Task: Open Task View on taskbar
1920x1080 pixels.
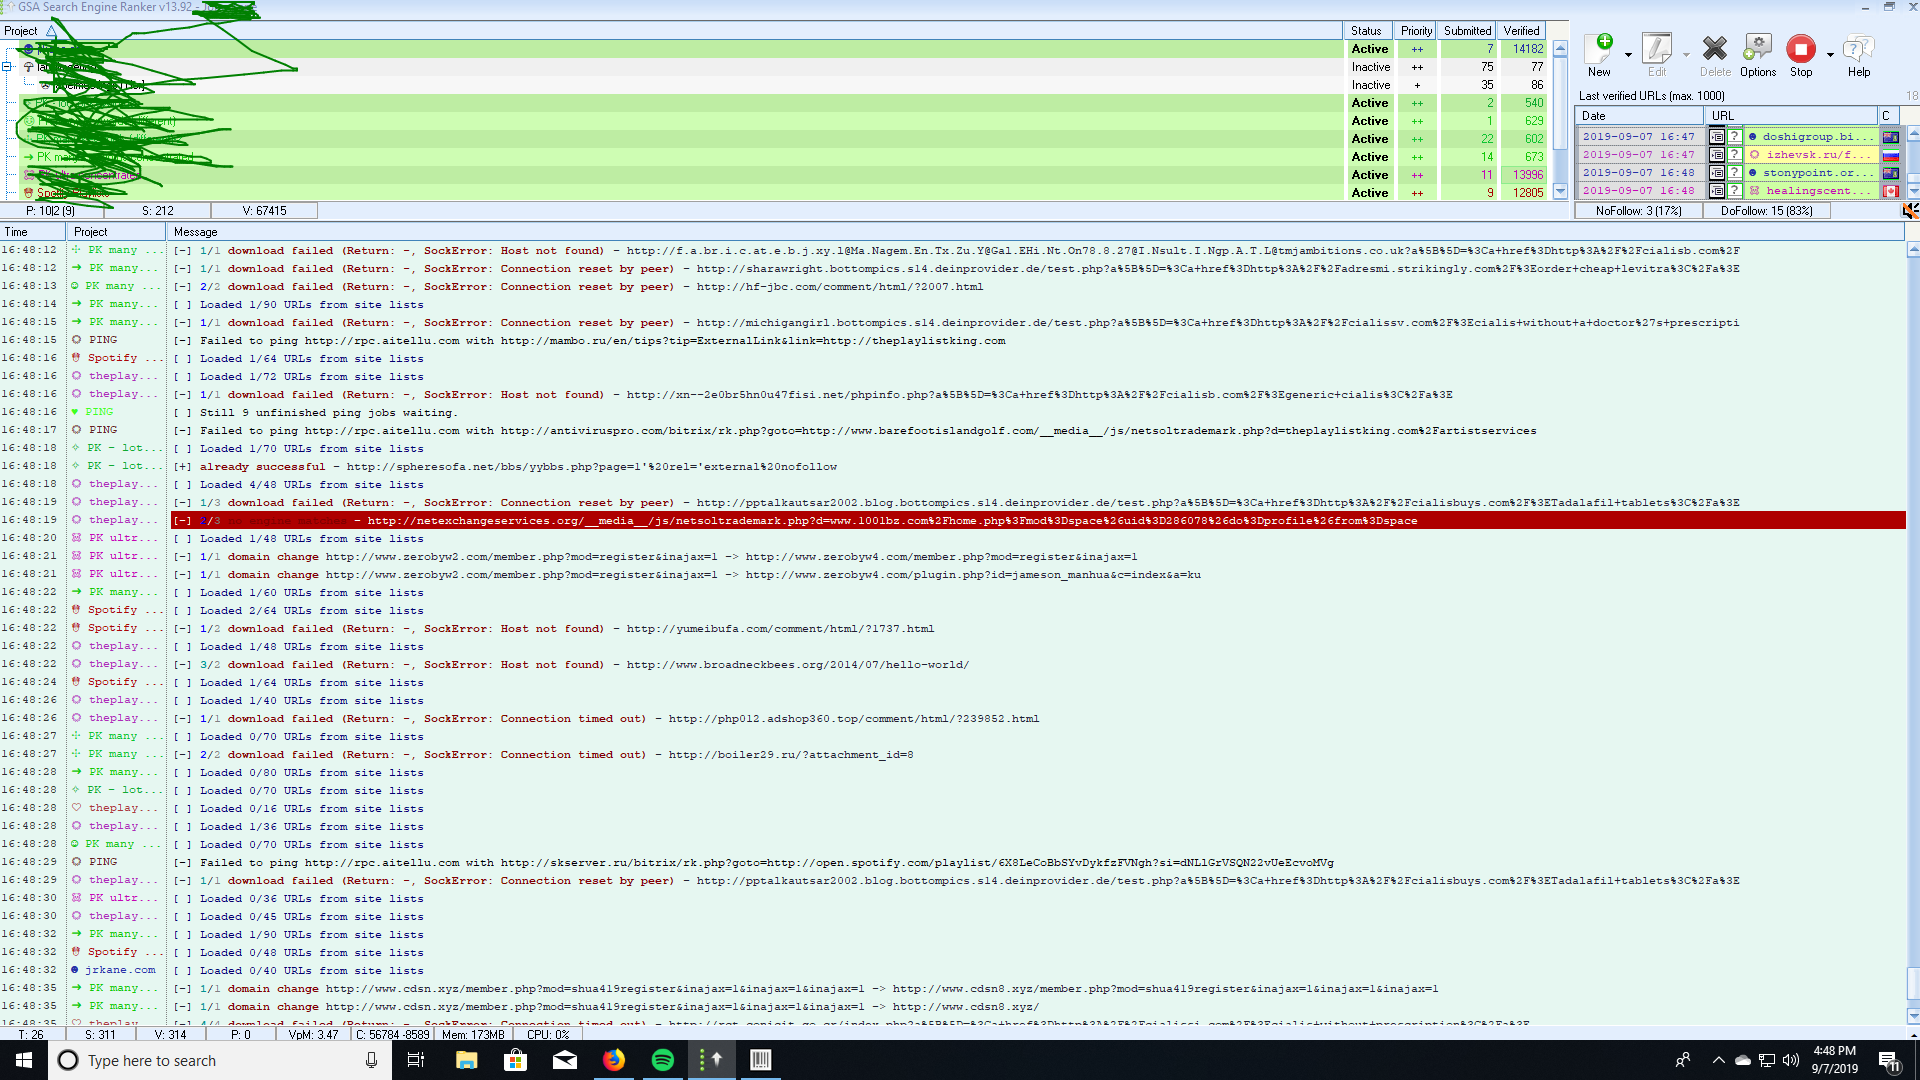Action: pyautogui.click(x=416, y=1060)
